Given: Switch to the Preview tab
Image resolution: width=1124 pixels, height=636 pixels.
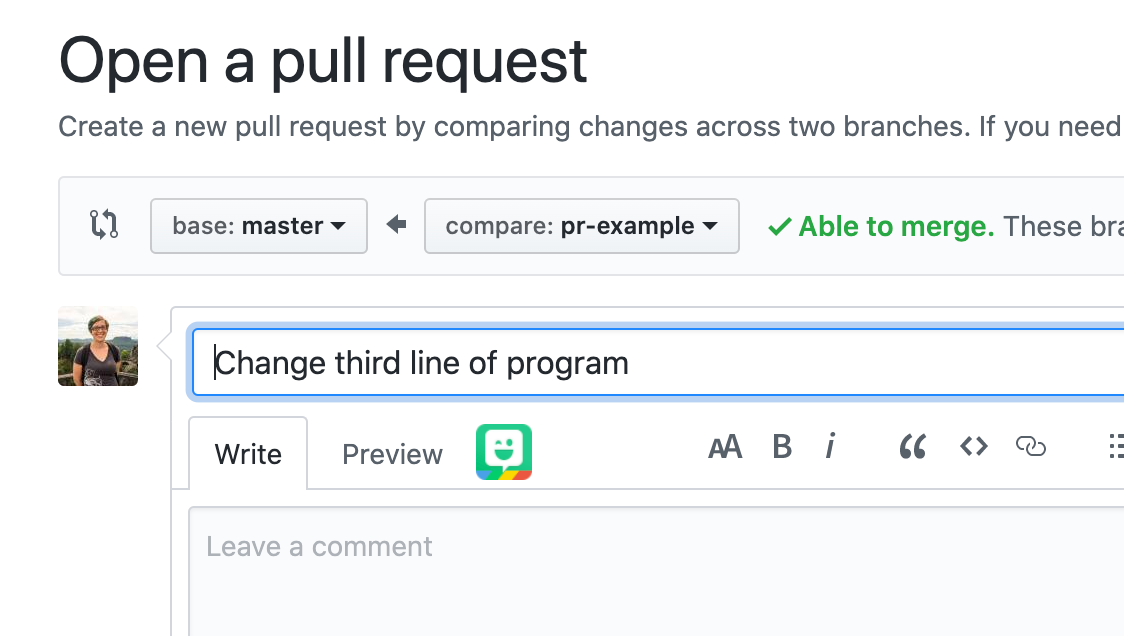Looking at the screenshot, I should point(392,454).
